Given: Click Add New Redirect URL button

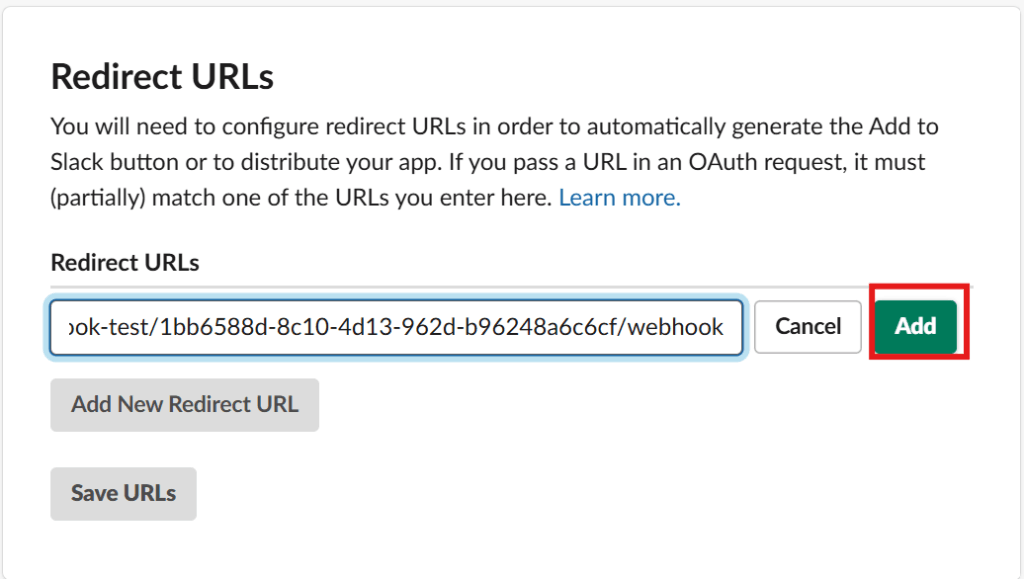Looking at the screenshot, I should click(184, 405).
